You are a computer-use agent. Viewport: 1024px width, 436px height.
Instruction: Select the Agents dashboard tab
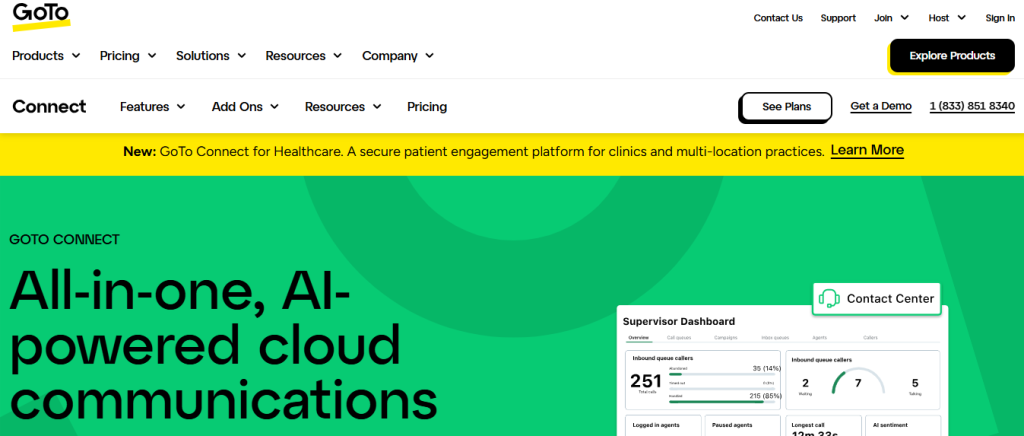tap(819, 338)
